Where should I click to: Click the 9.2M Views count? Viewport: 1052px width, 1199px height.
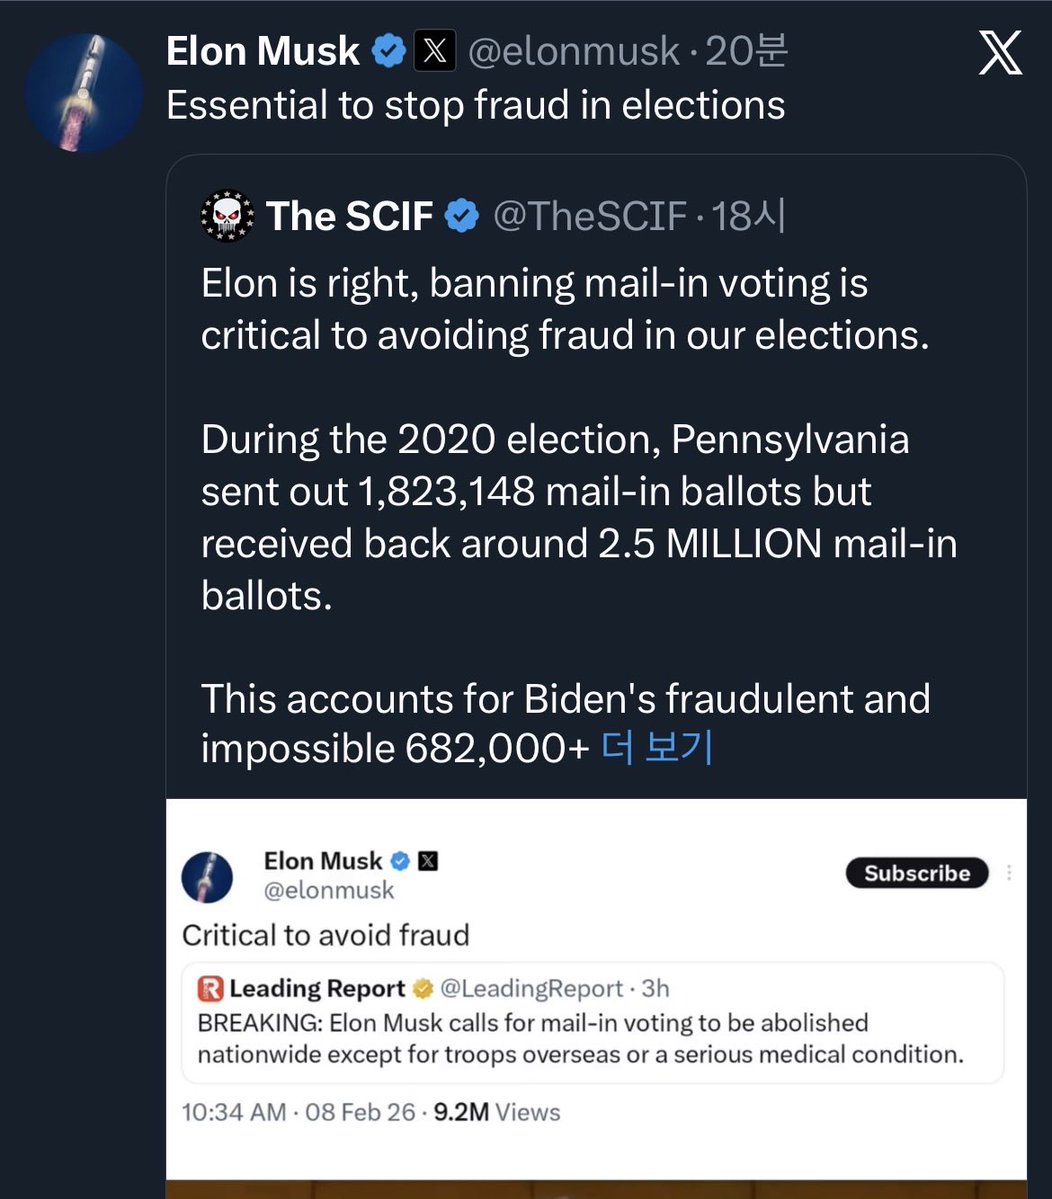click(x=496, y=1112)
